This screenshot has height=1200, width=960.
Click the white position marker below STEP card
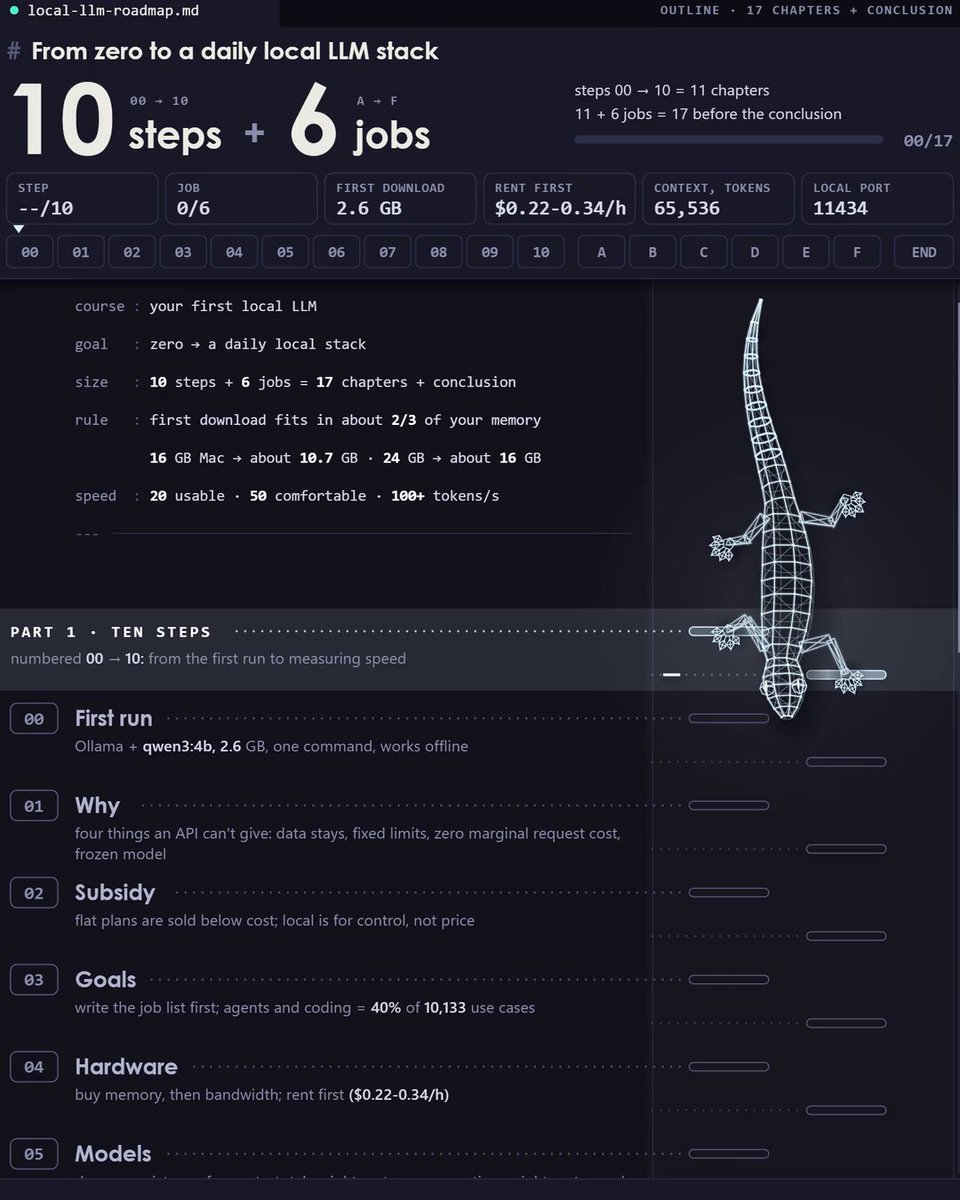[x=18, y=229]
